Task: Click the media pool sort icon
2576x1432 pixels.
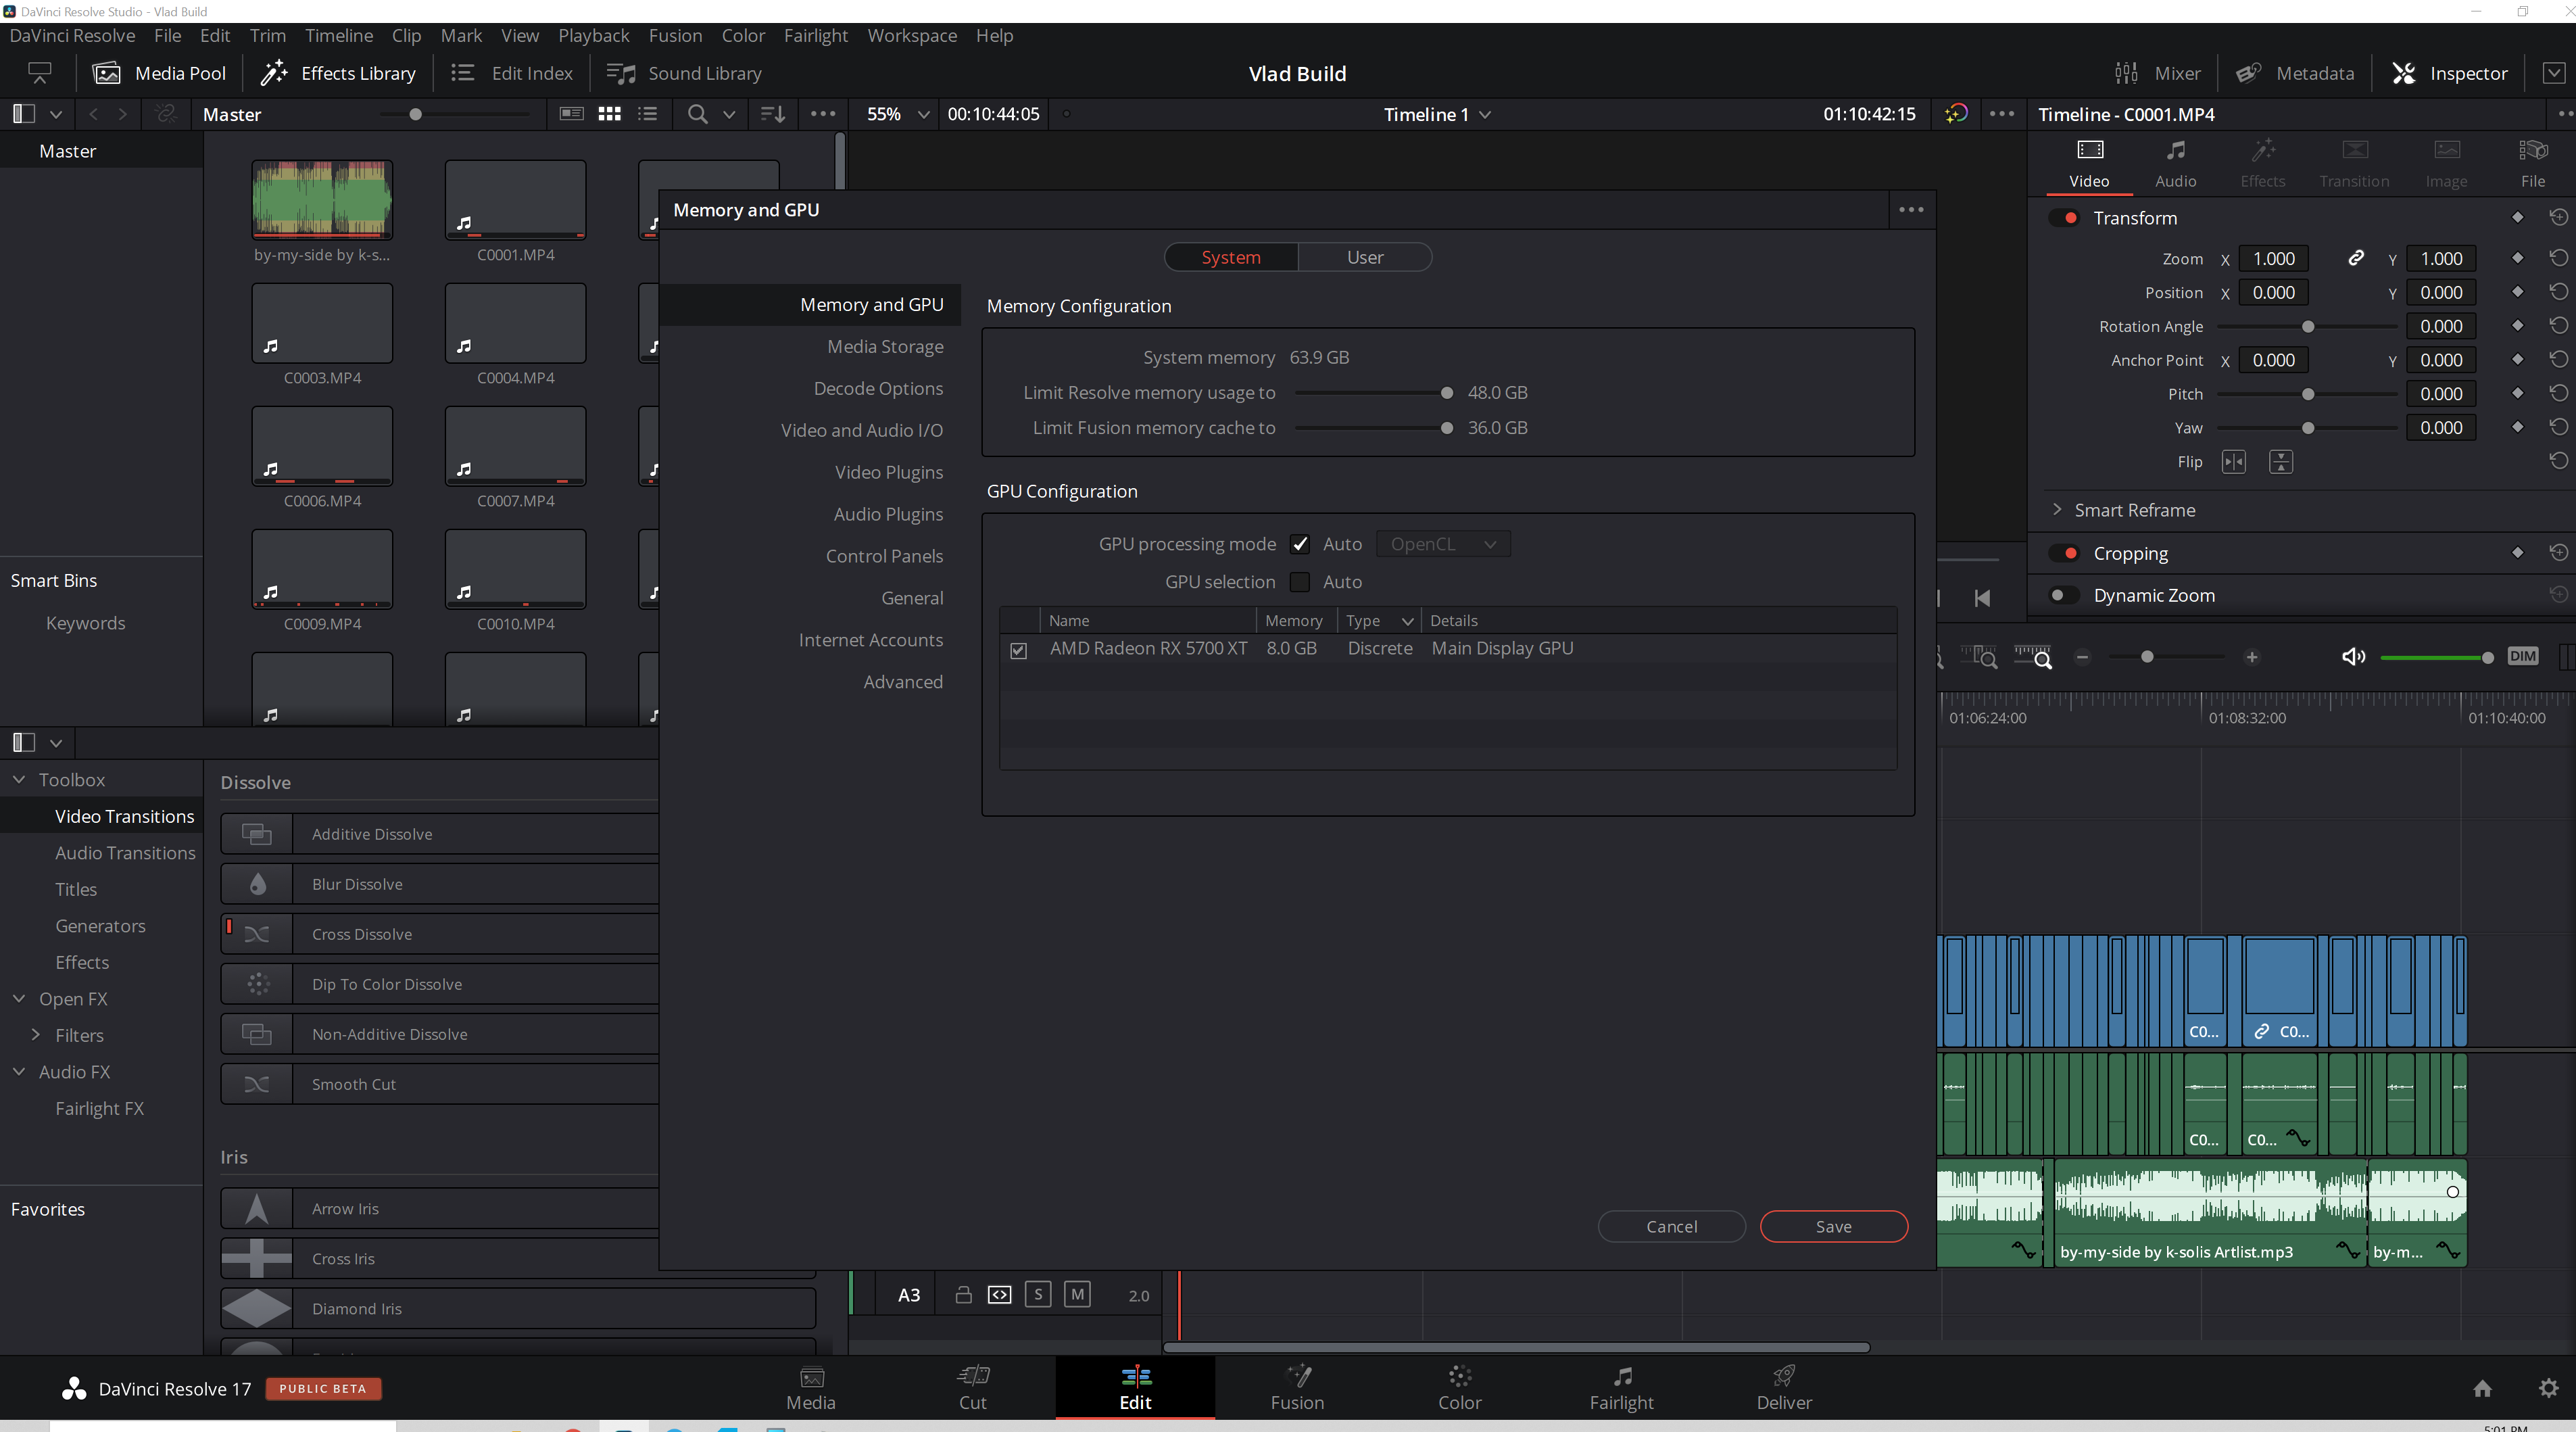Action: point(773,114)
